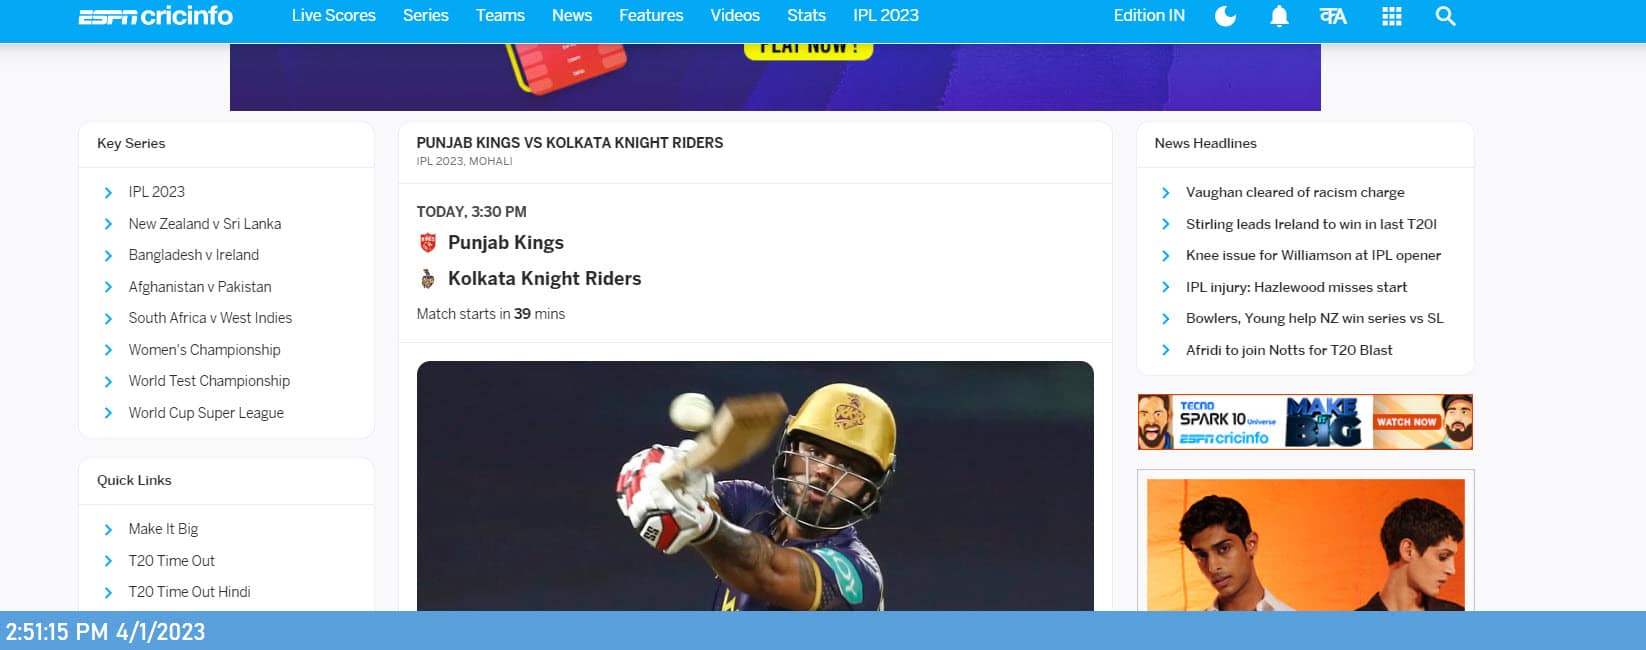This screenshot has width=1646, height=650.
Task: Click the Punjab Kings team logo
Action: point(428,242)
